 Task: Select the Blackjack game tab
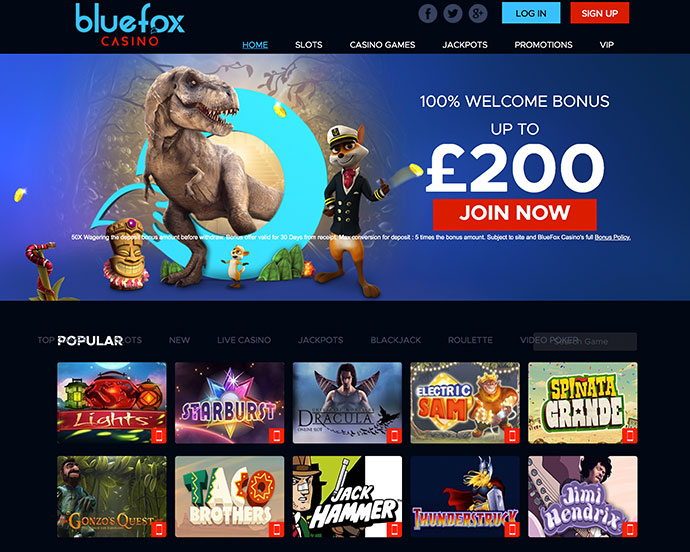click(x=396, y=340)
